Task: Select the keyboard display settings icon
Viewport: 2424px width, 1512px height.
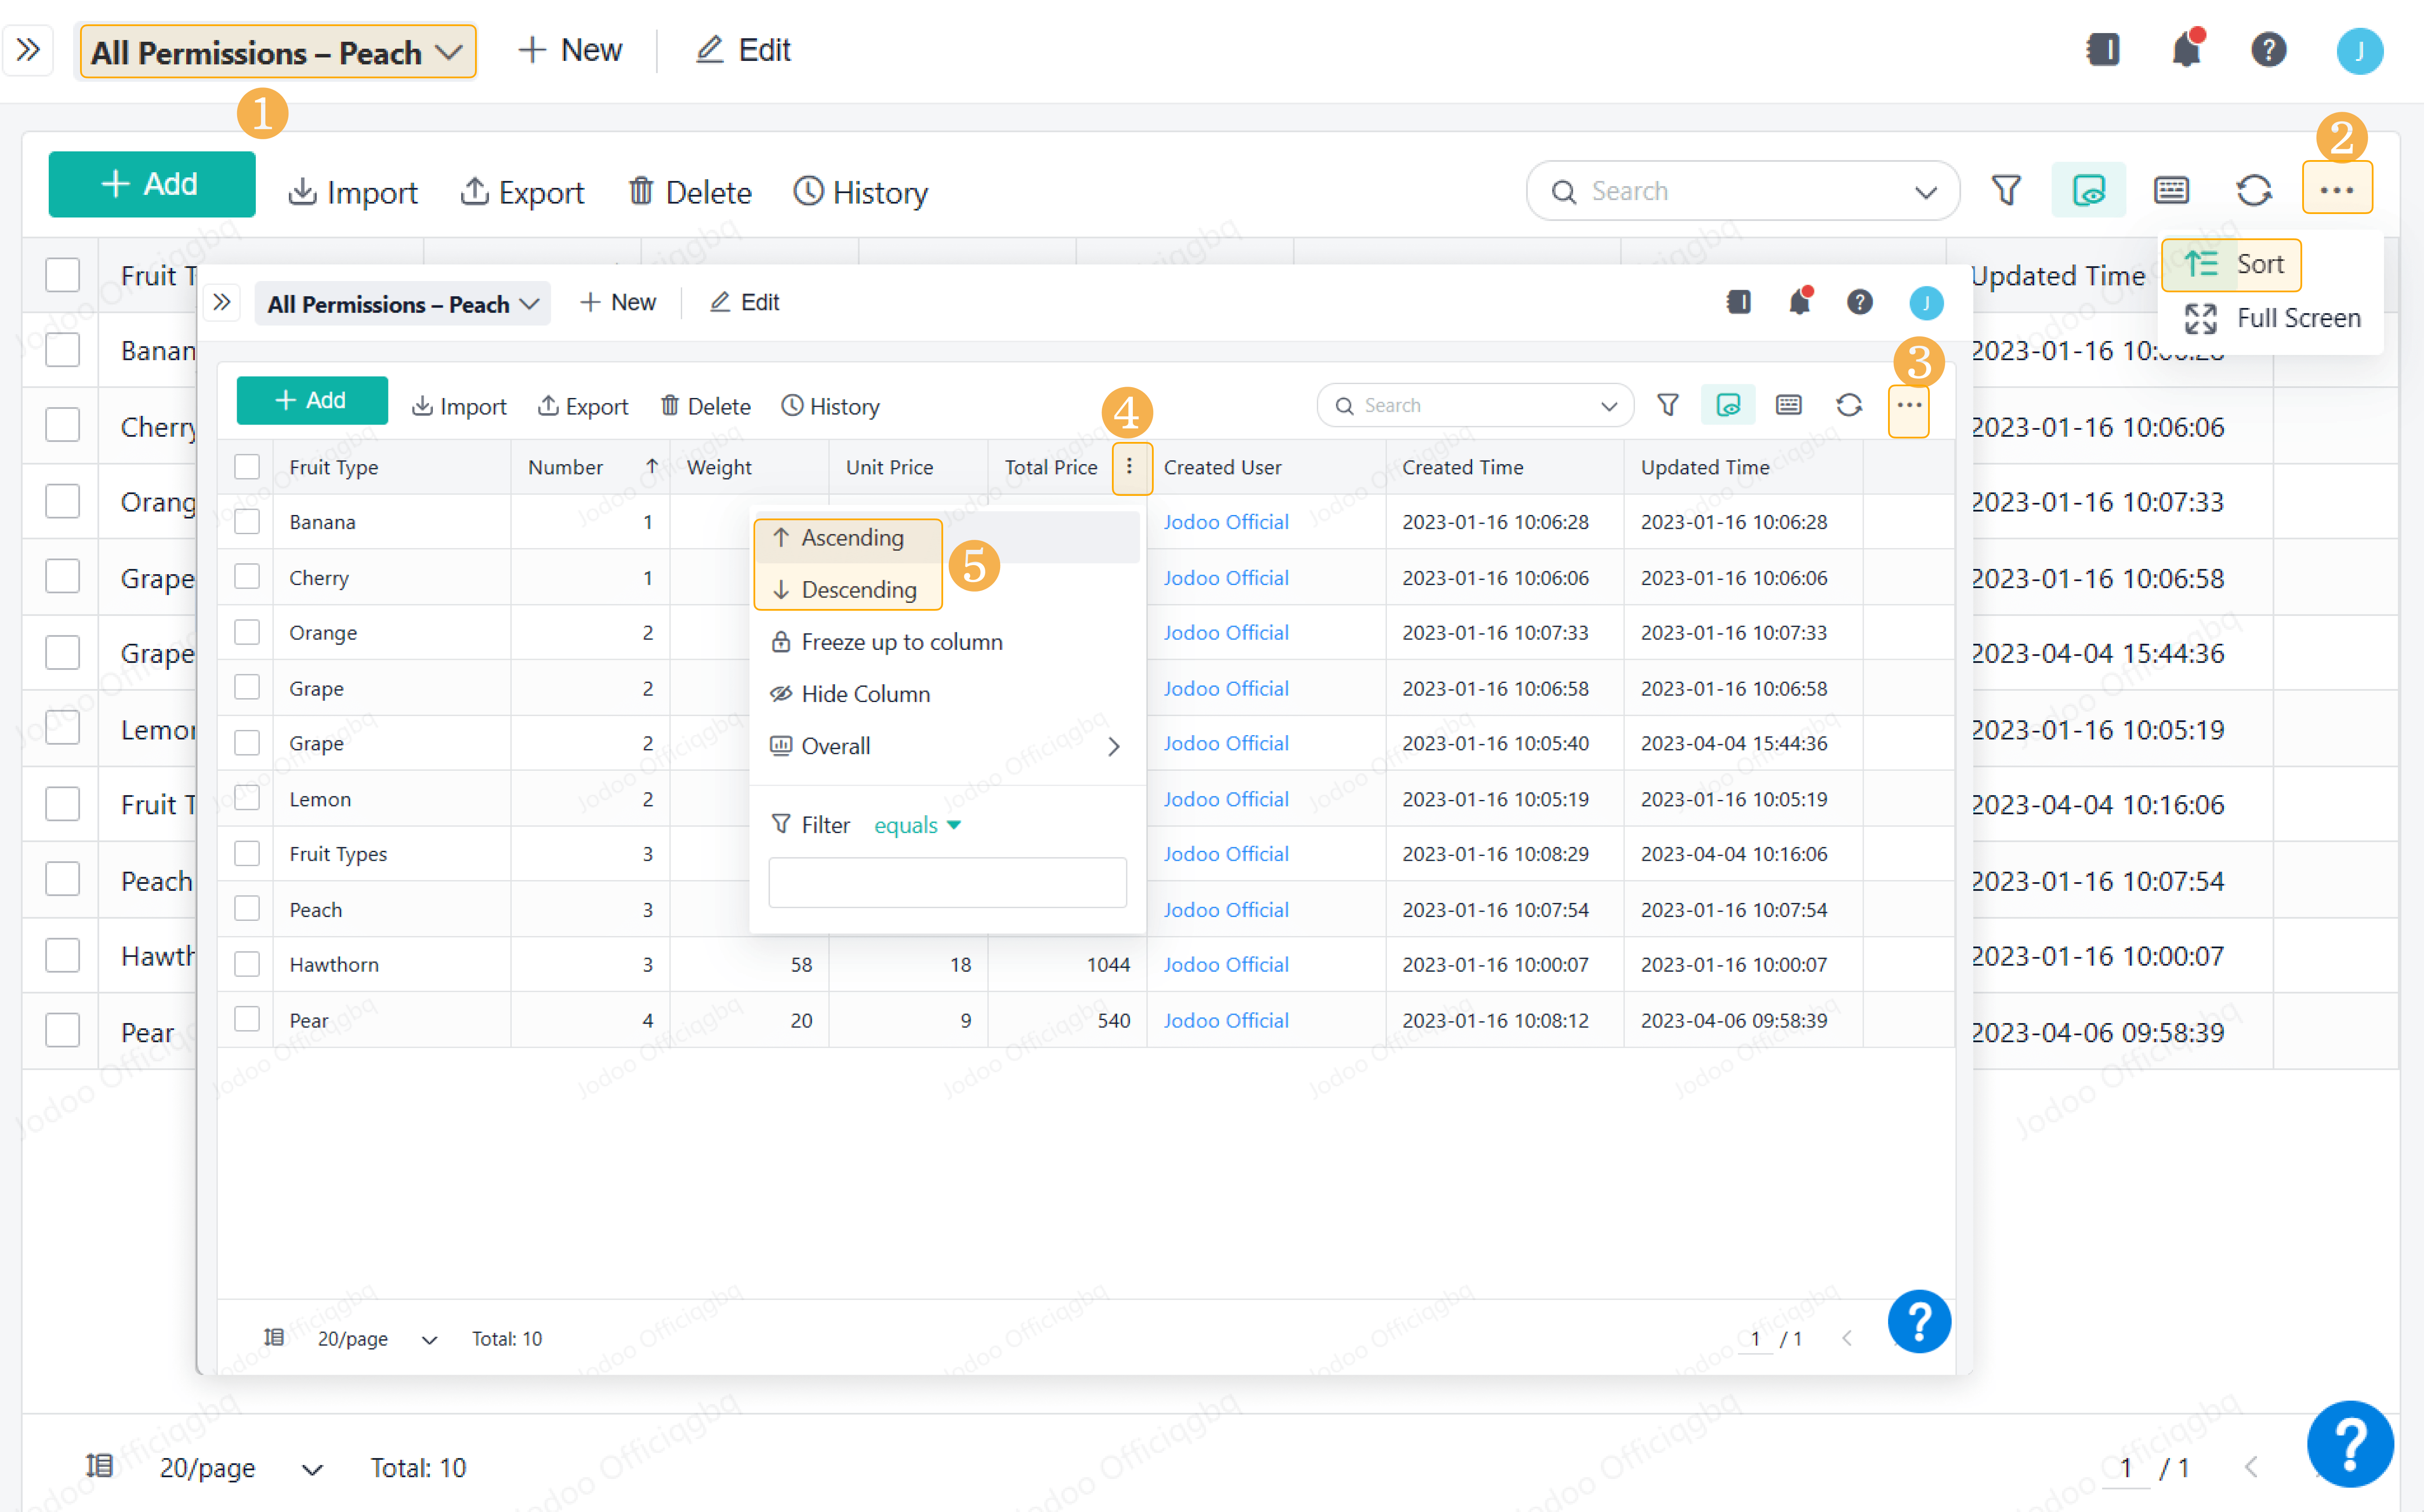Action: pyautogui.click(x=1789, y=405)
